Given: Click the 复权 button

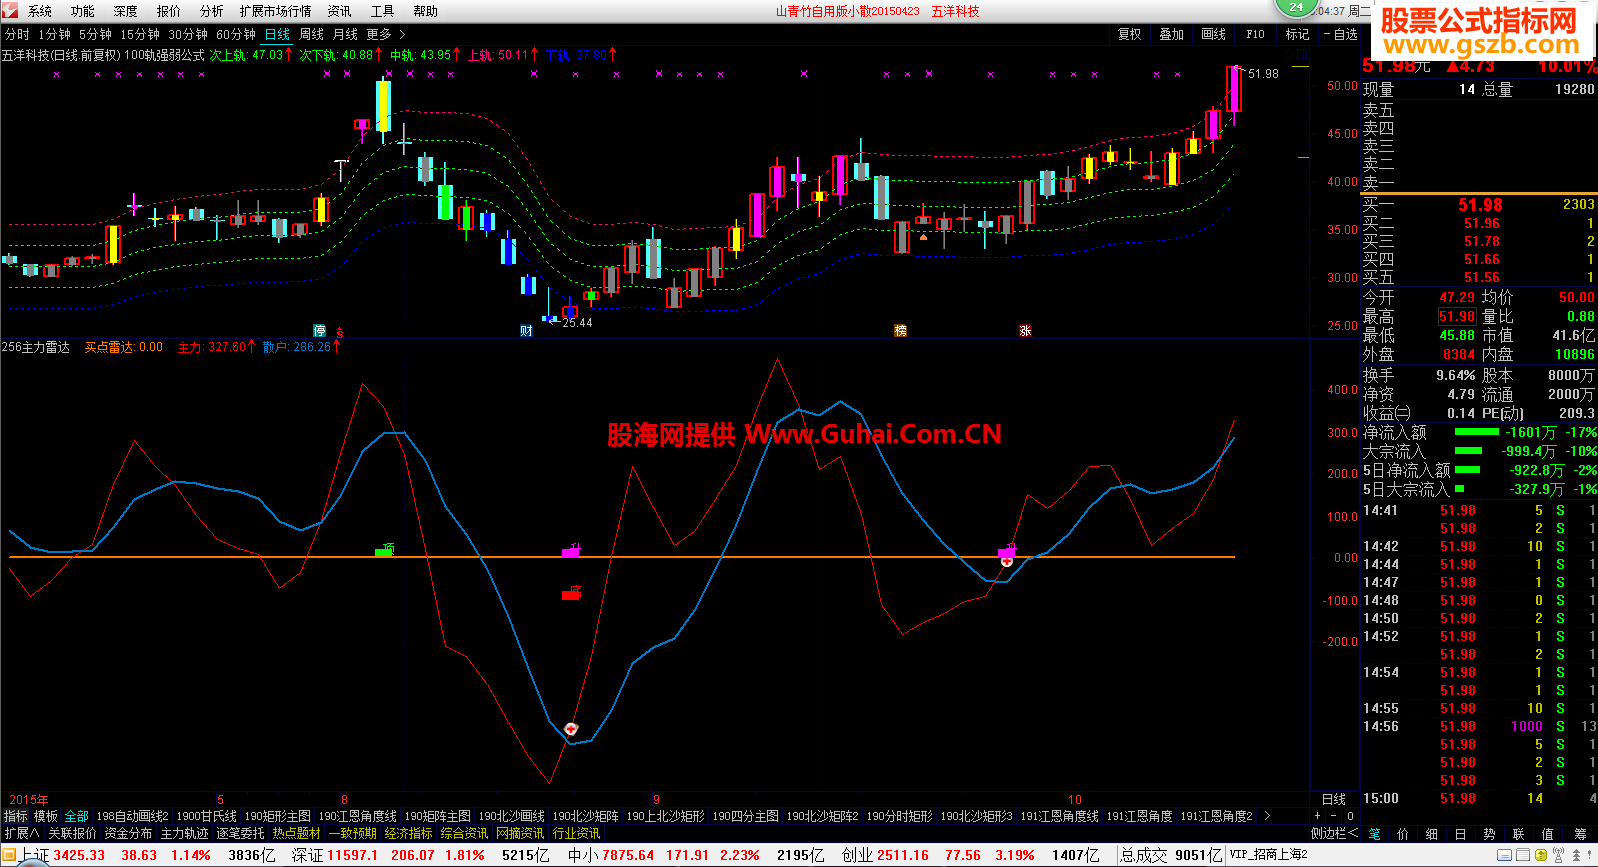Looking at the screenshot, I should click(x=1130, y=34).
